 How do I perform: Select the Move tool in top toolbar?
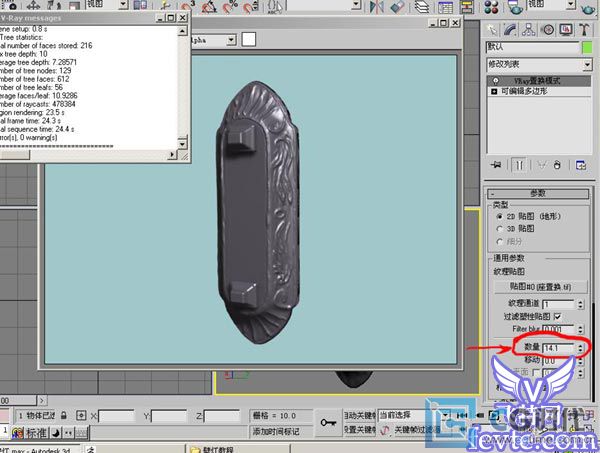click(x=33, y=5)
